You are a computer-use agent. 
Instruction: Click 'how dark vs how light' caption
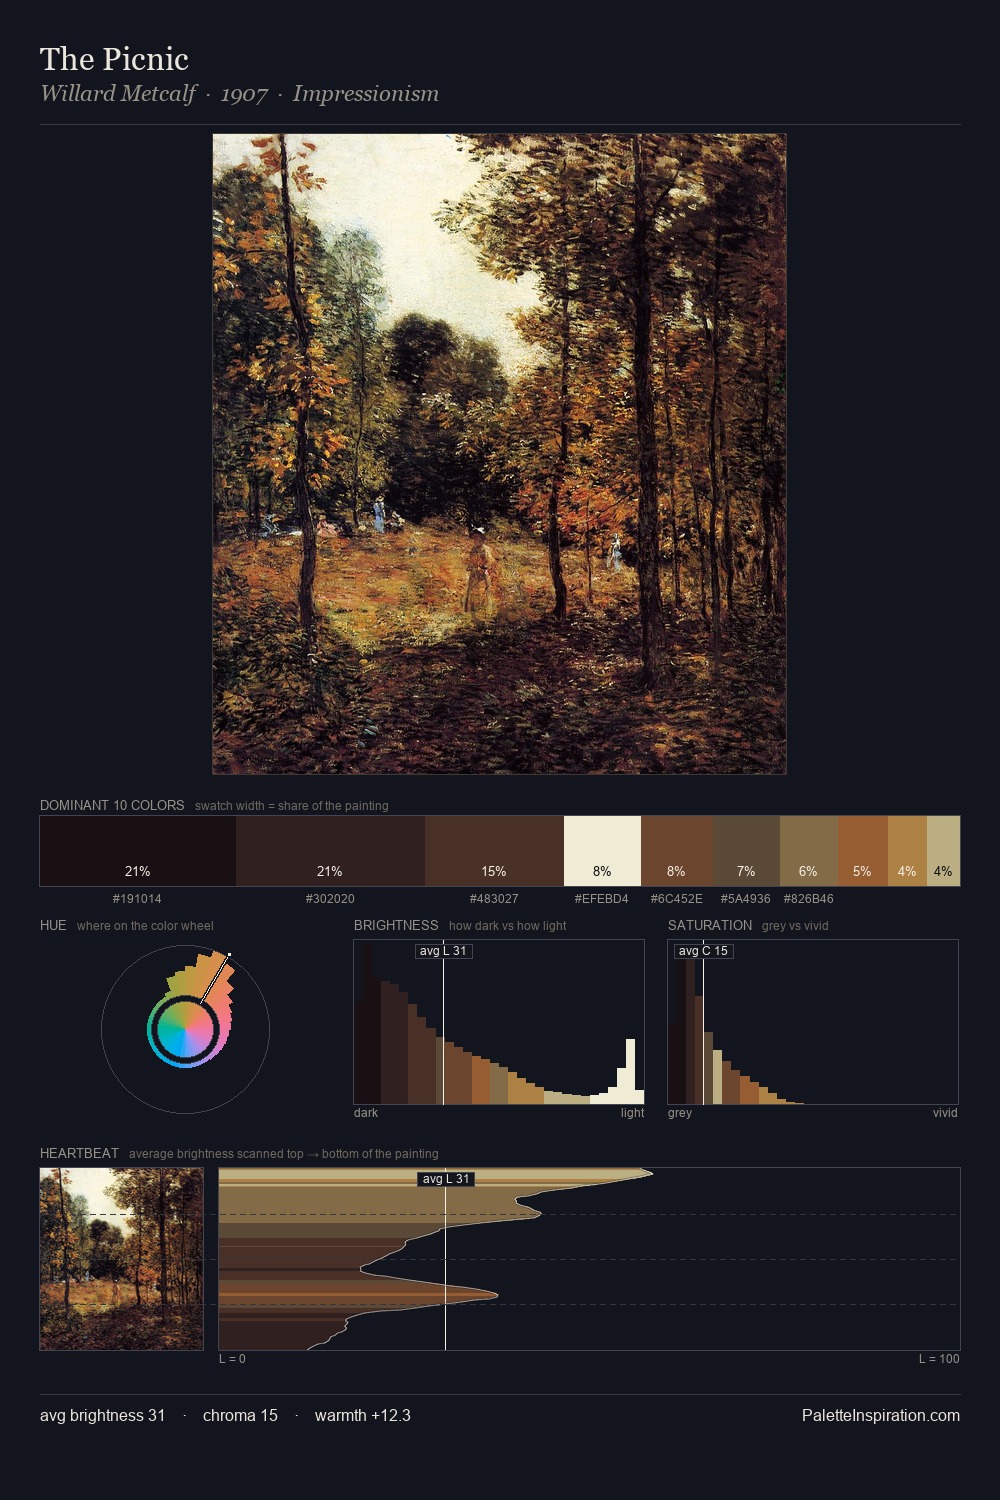[x=507, y=926]
